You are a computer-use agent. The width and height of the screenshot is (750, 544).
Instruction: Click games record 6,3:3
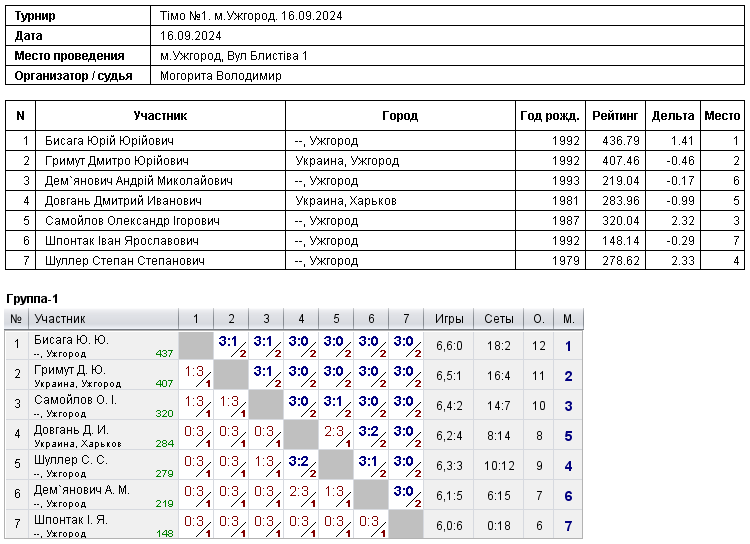click(449, 466)
